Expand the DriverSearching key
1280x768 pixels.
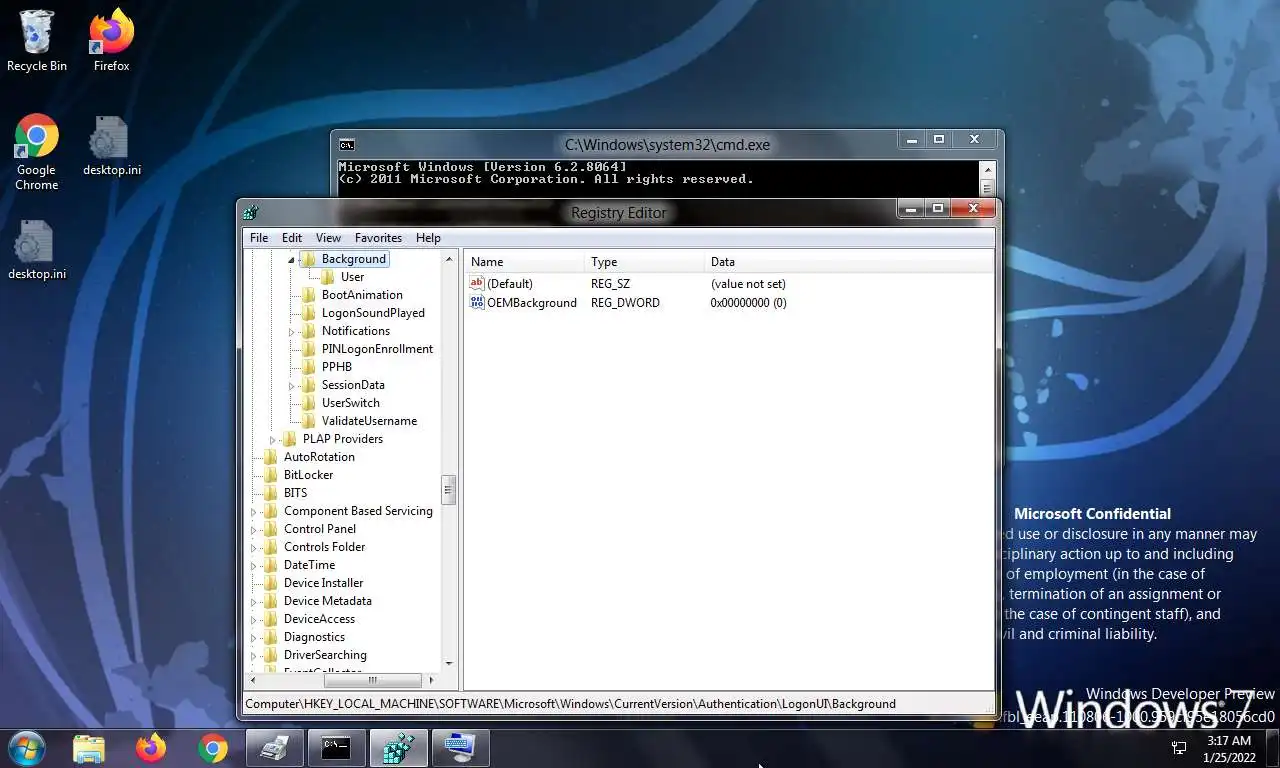254,655
